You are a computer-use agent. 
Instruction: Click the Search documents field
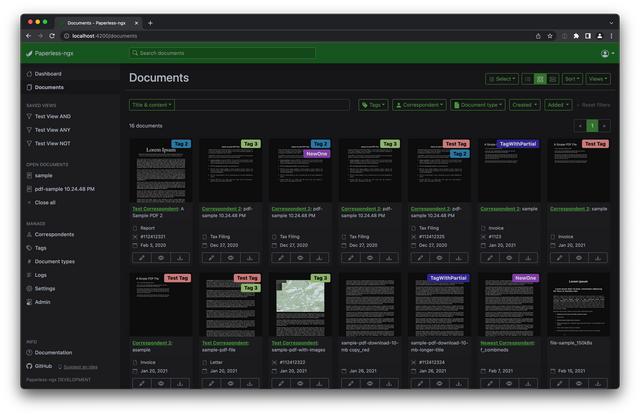(x=222, y=53)
